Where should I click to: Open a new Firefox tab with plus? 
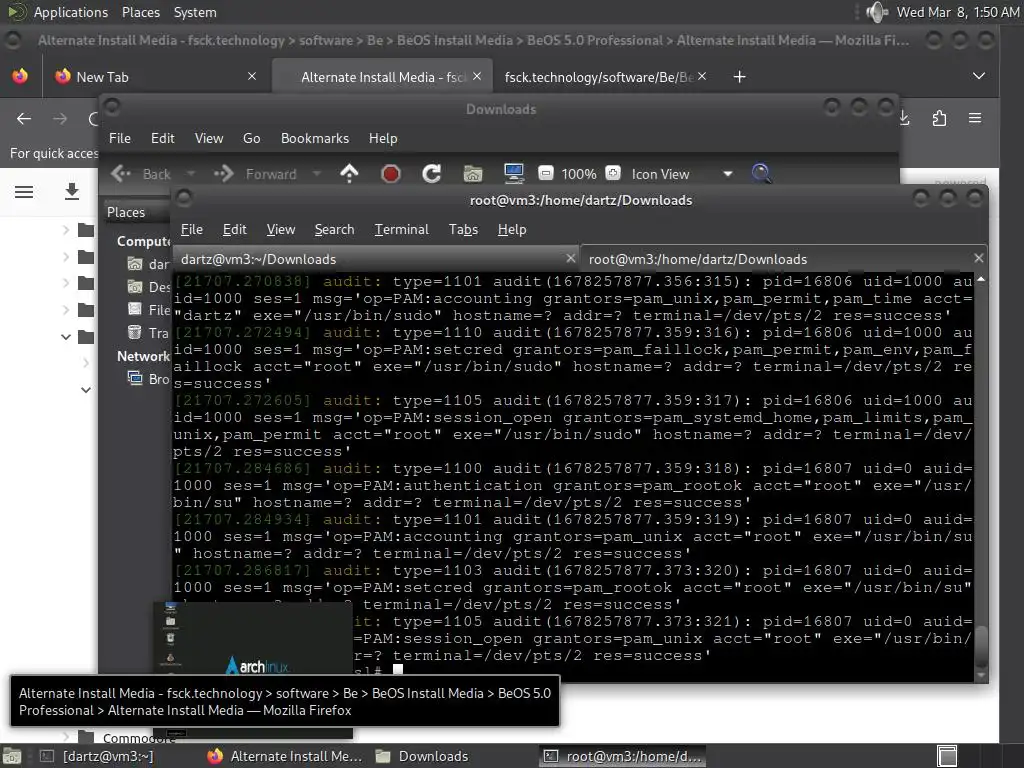[x=739, y=77]
